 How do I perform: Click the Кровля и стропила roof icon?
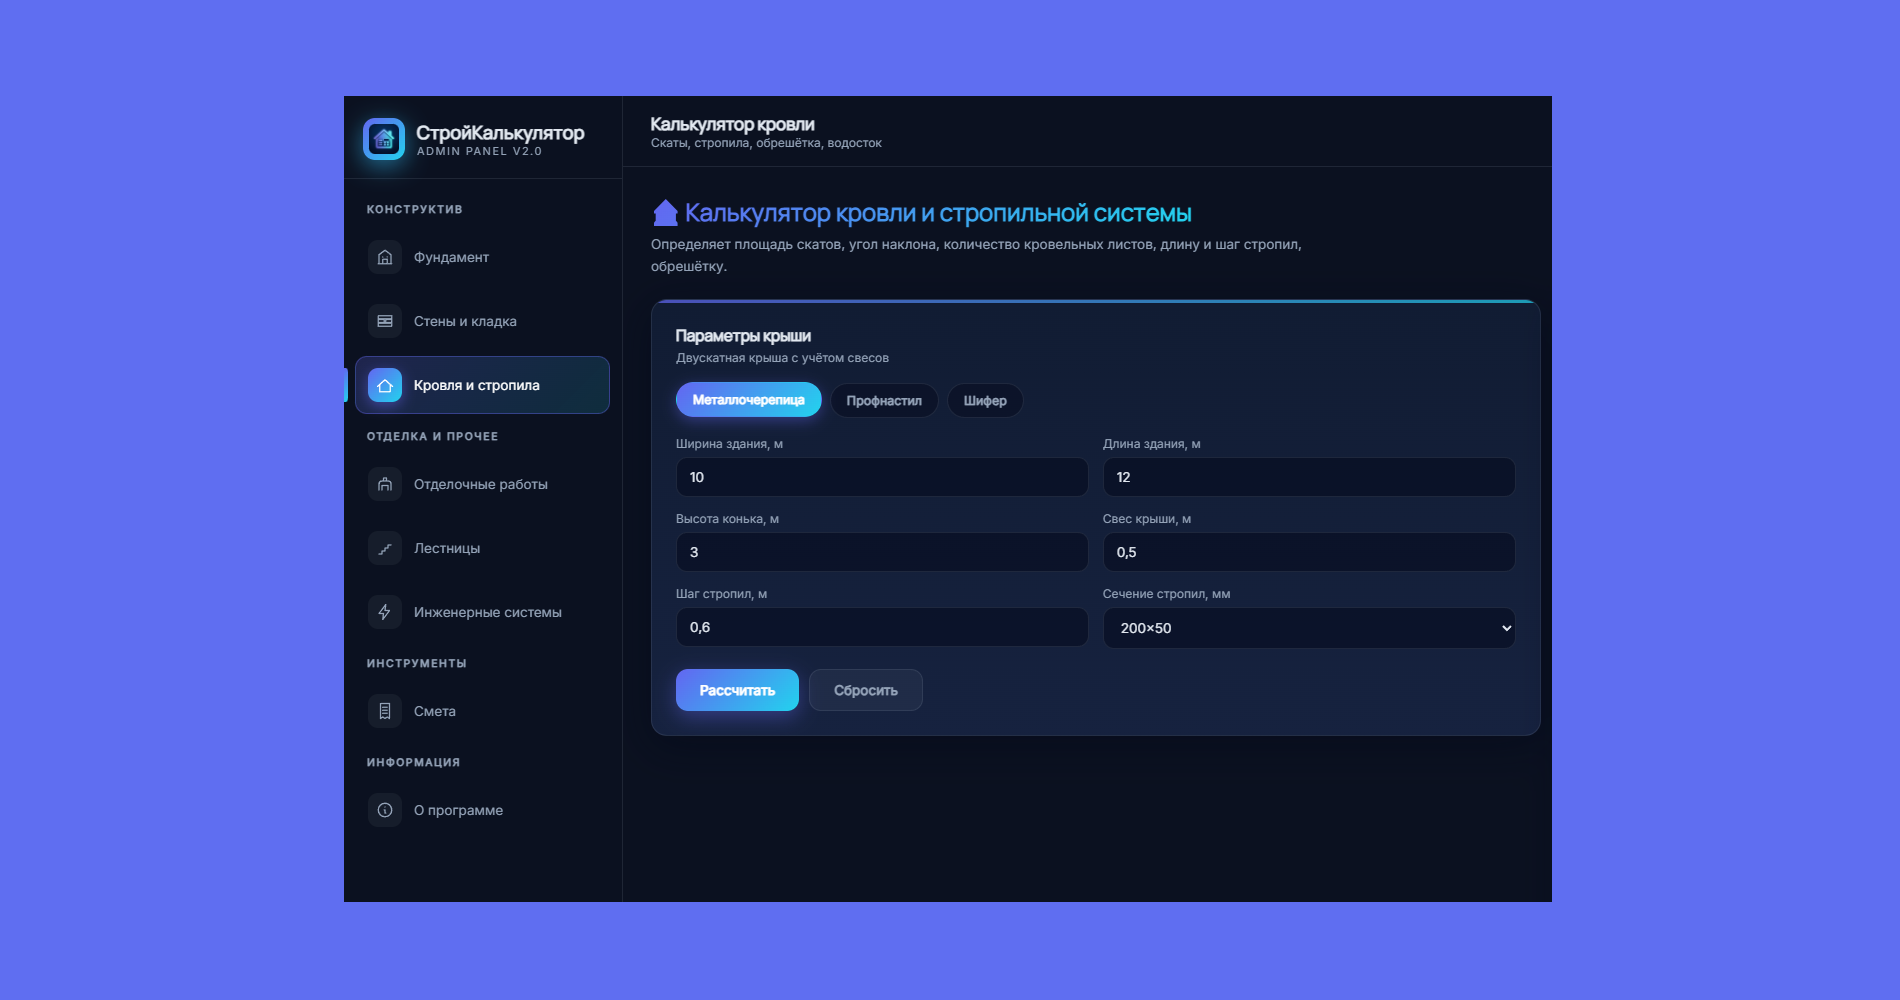[x=385, y=385]
